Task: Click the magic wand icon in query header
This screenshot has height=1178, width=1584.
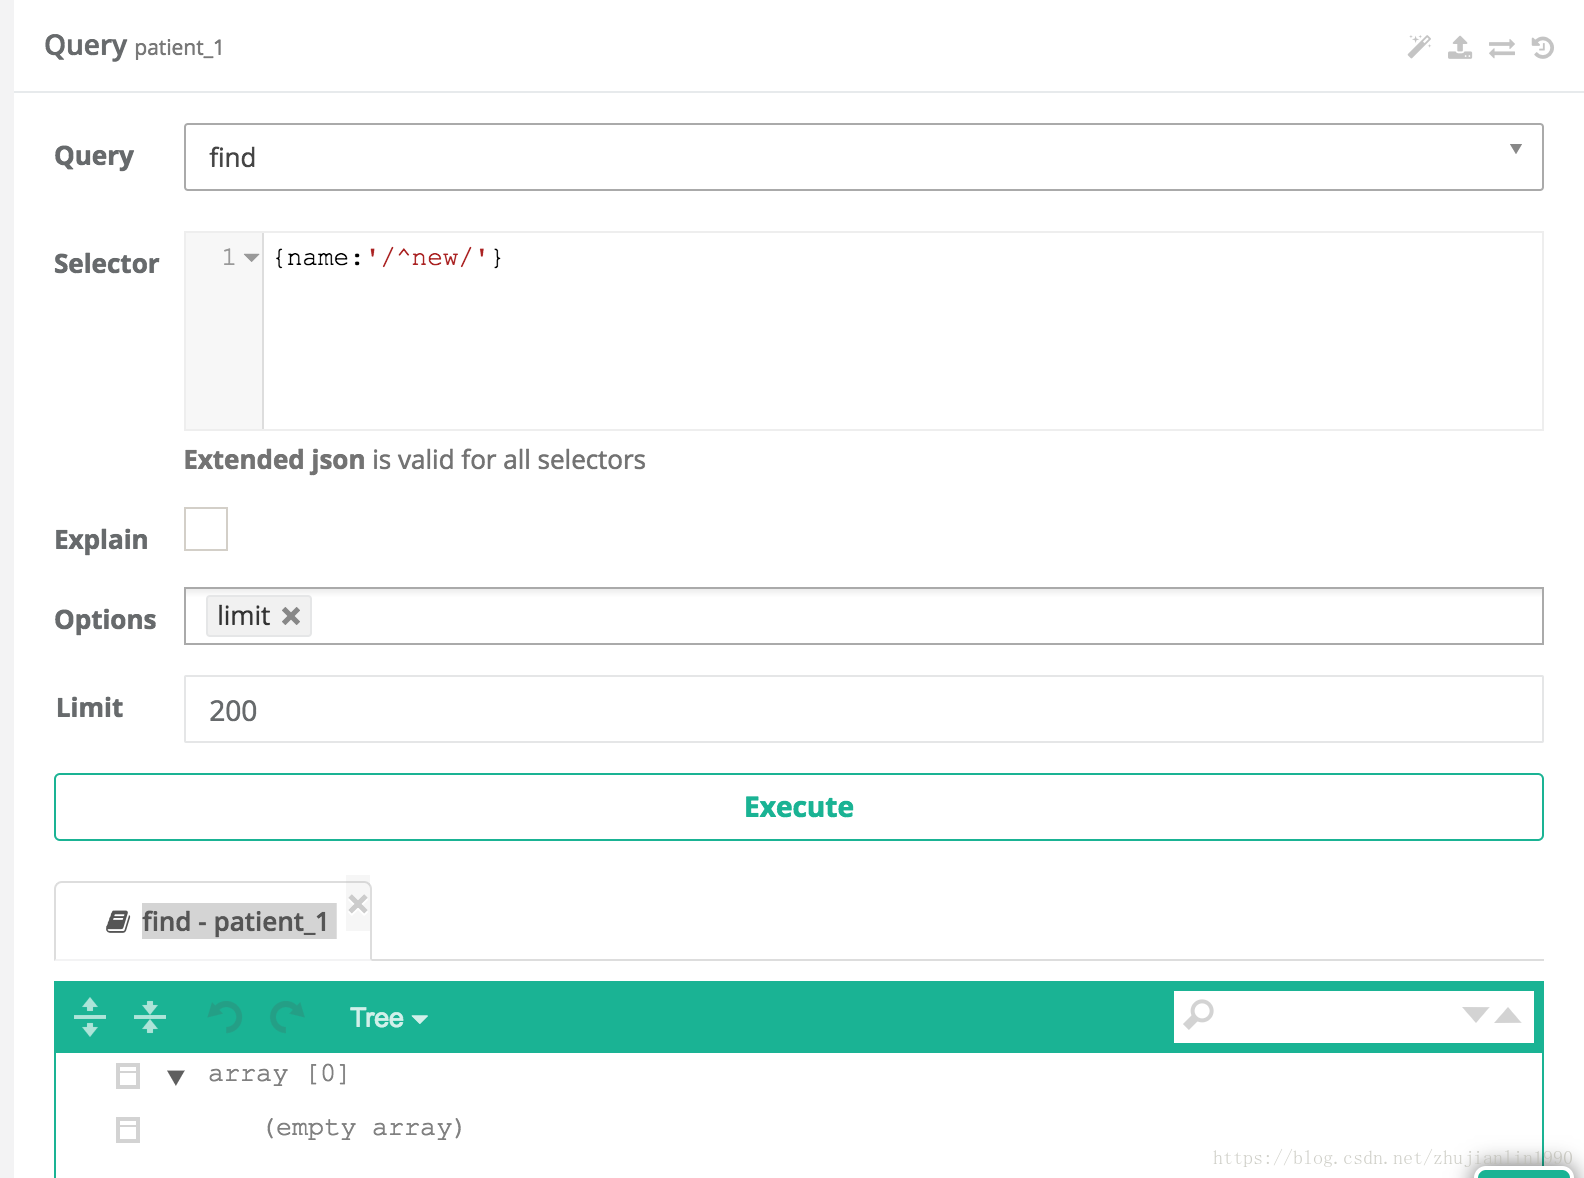Action: 1419,47
